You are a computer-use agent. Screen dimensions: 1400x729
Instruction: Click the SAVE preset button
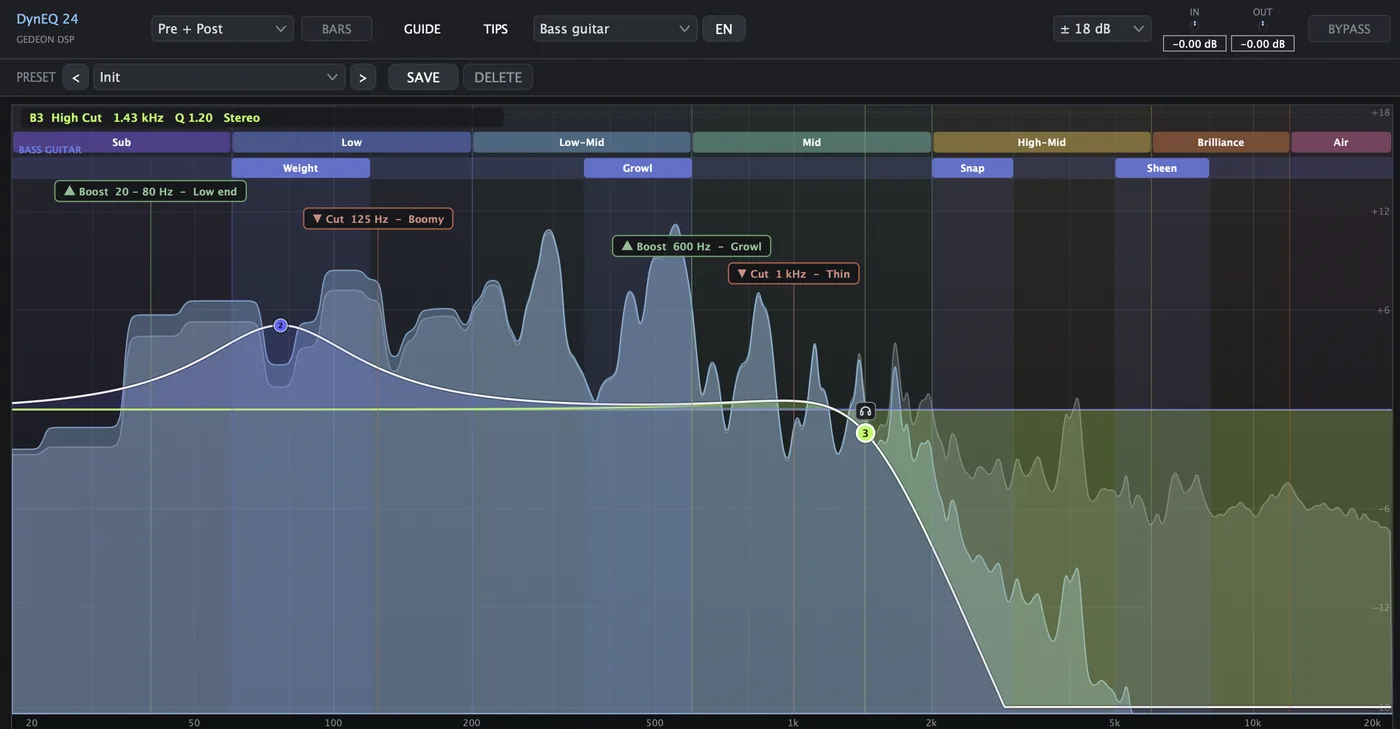[x=423, y=77]
